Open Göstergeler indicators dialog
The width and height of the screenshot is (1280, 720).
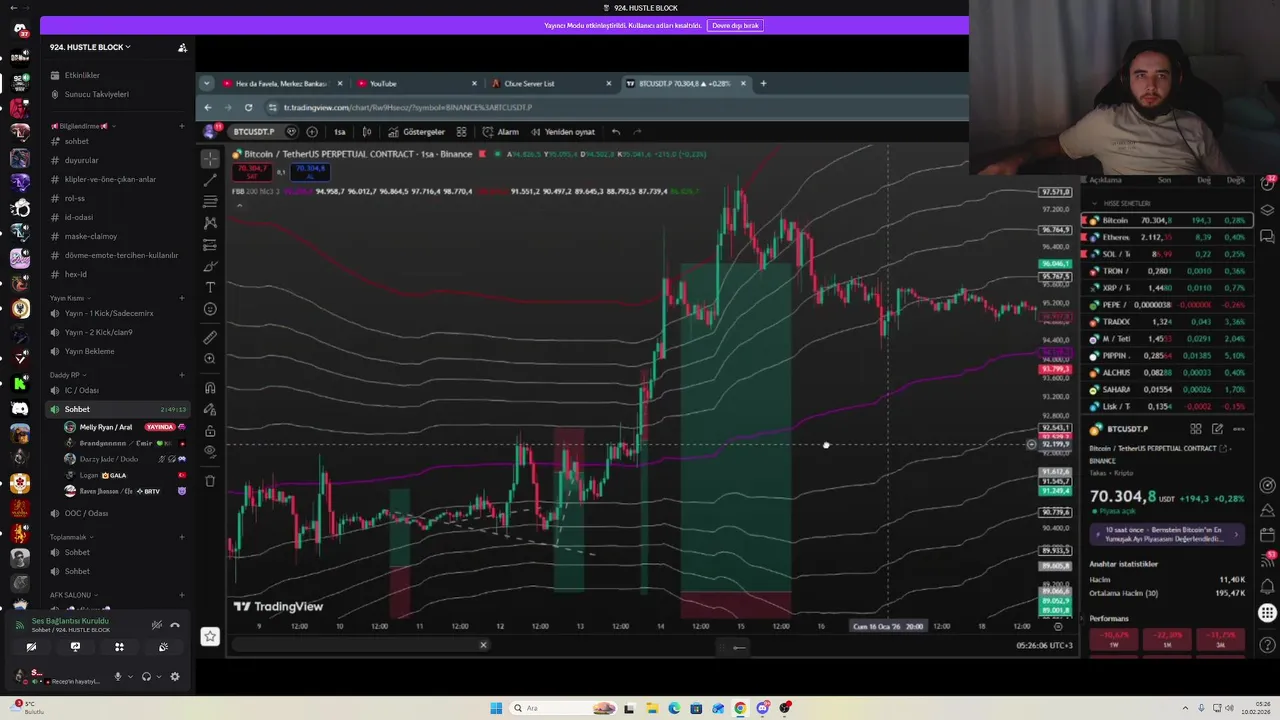click(x=417, y=131)
